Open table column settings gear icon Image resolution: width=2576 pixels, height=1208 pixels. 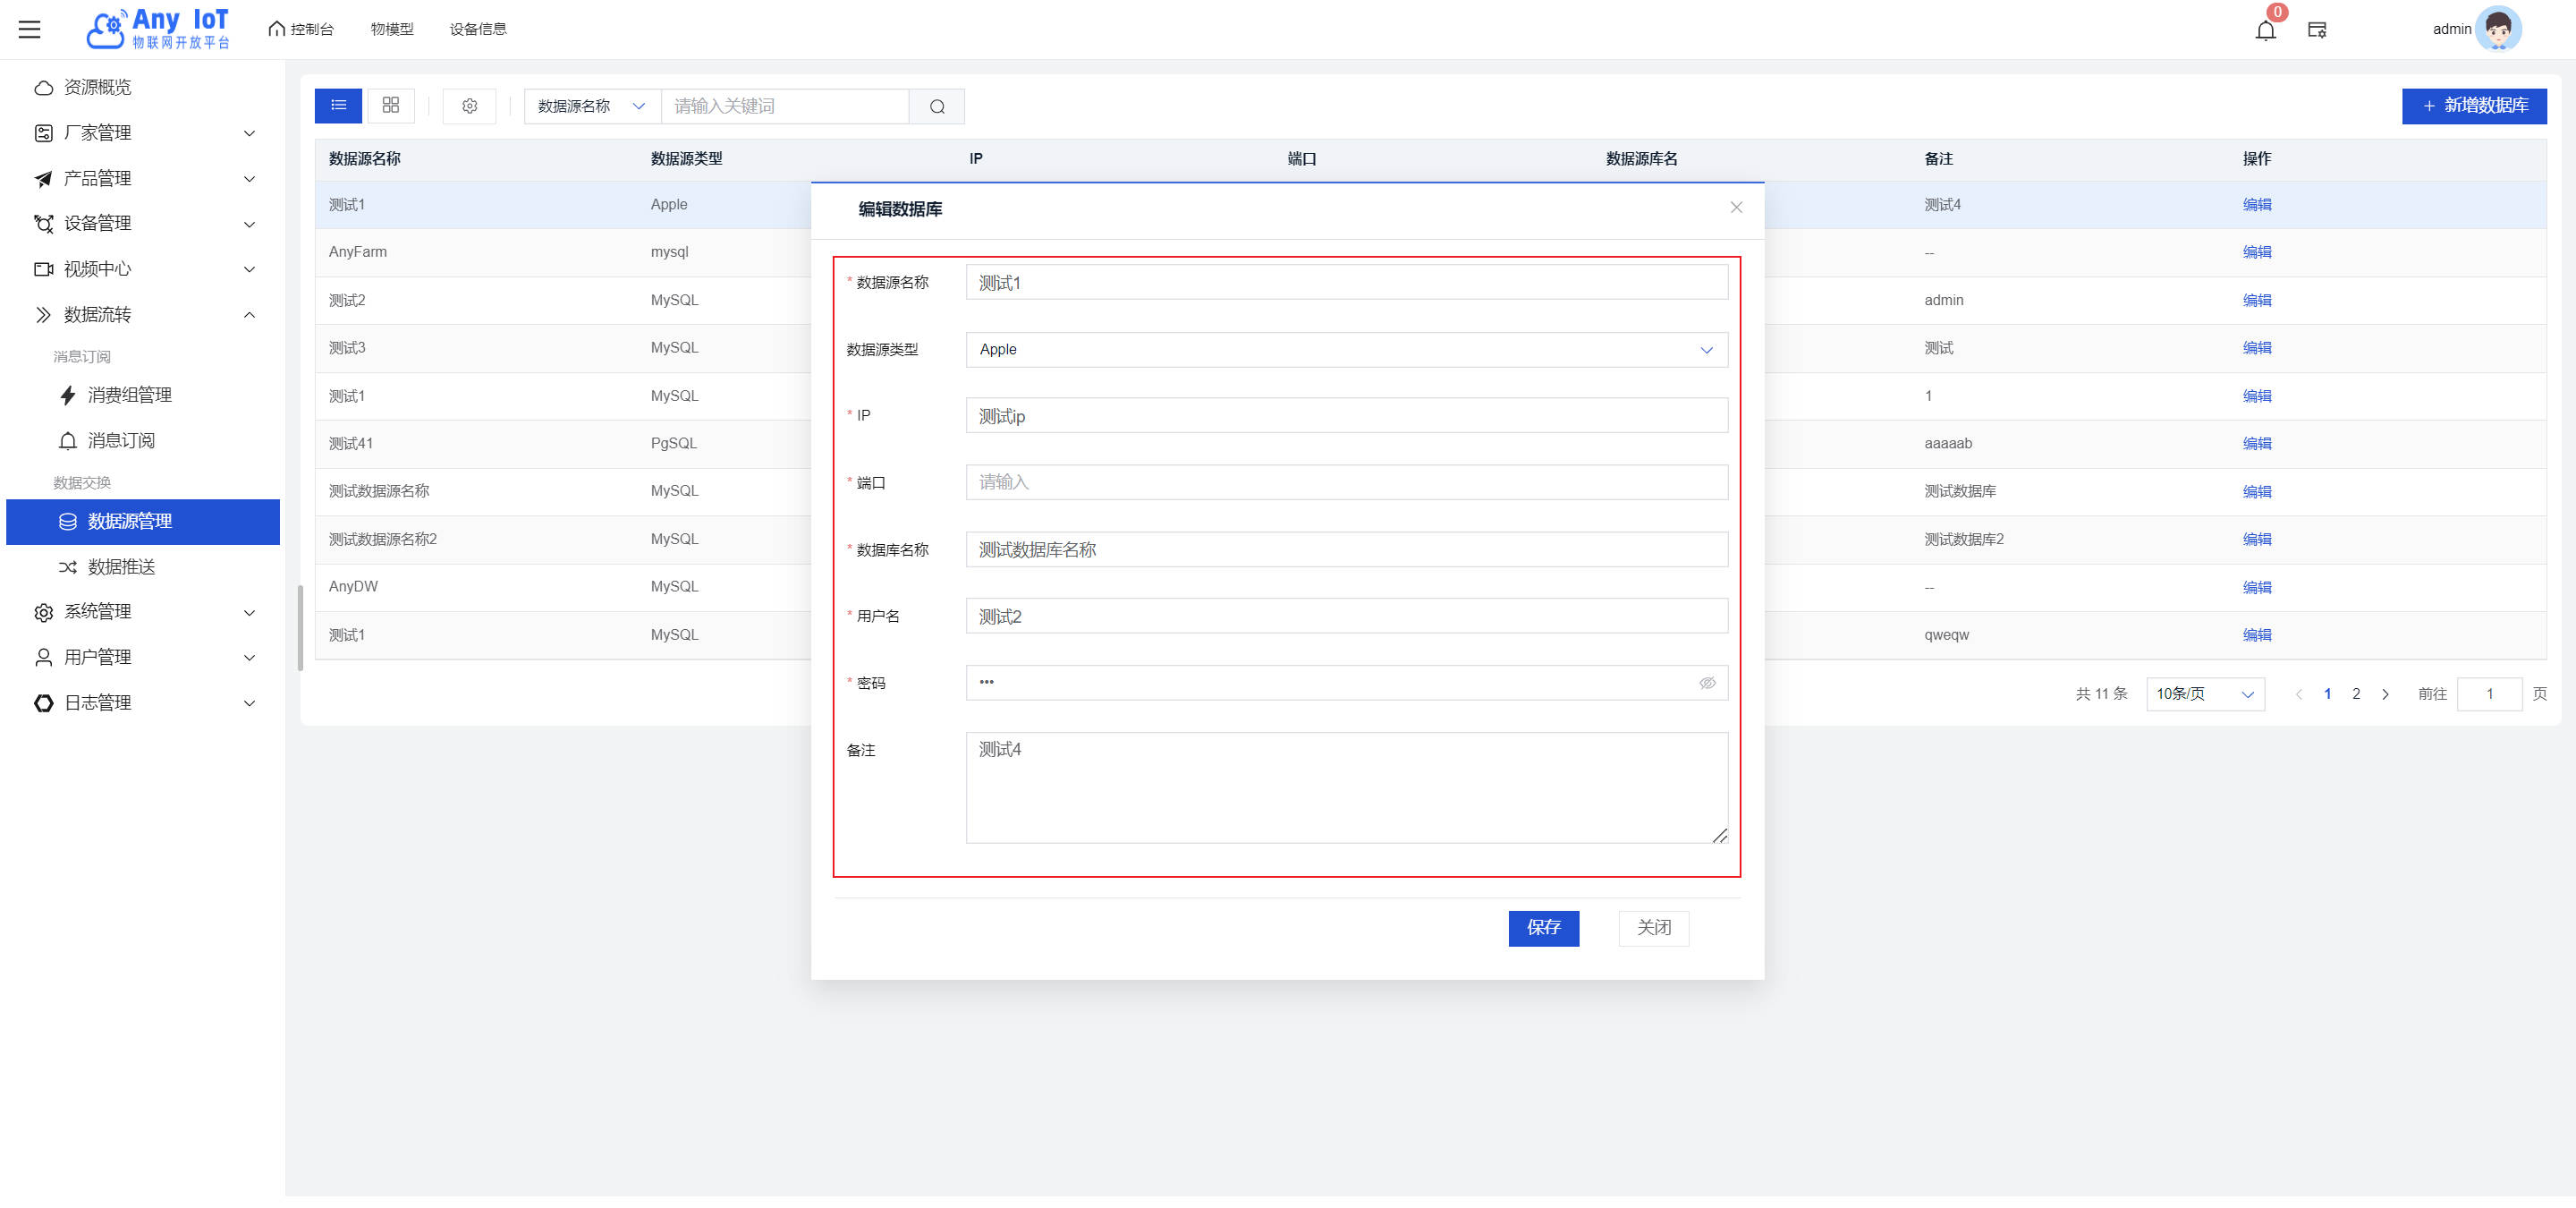(x=469, y=106)
